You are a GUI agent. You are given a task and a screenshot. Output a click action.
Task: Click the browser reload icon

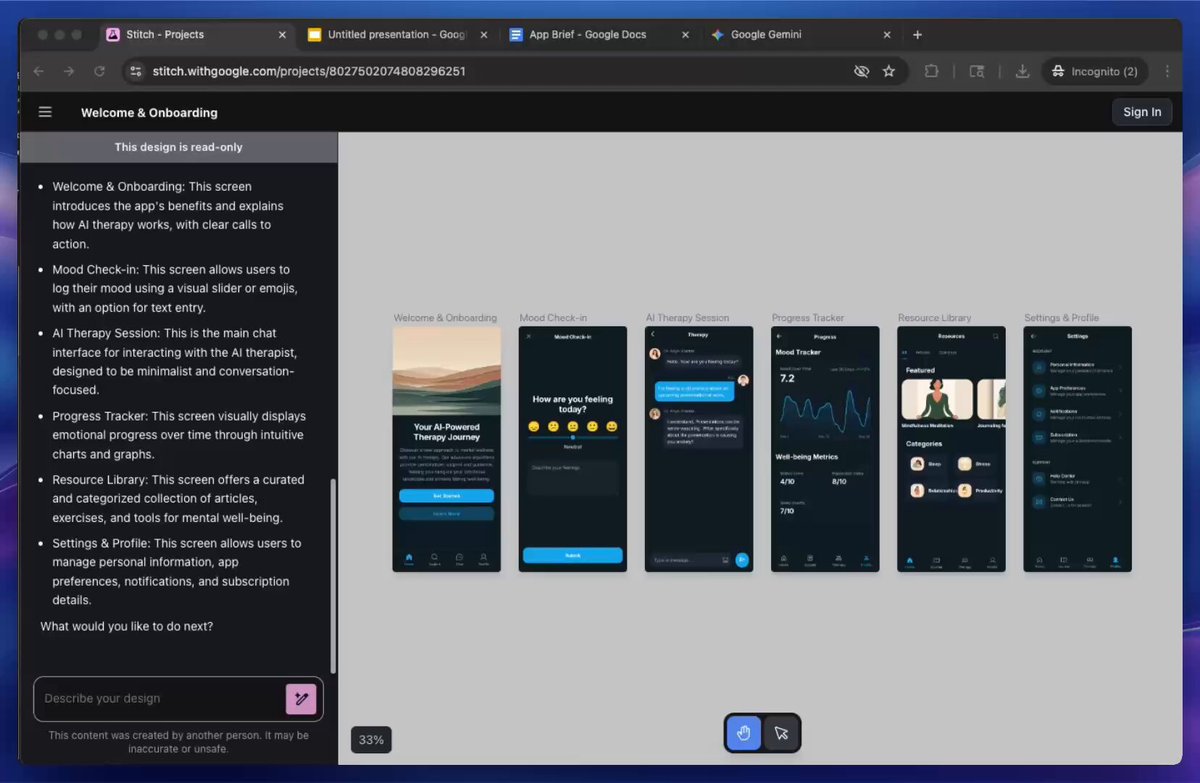tap(99, 71)
